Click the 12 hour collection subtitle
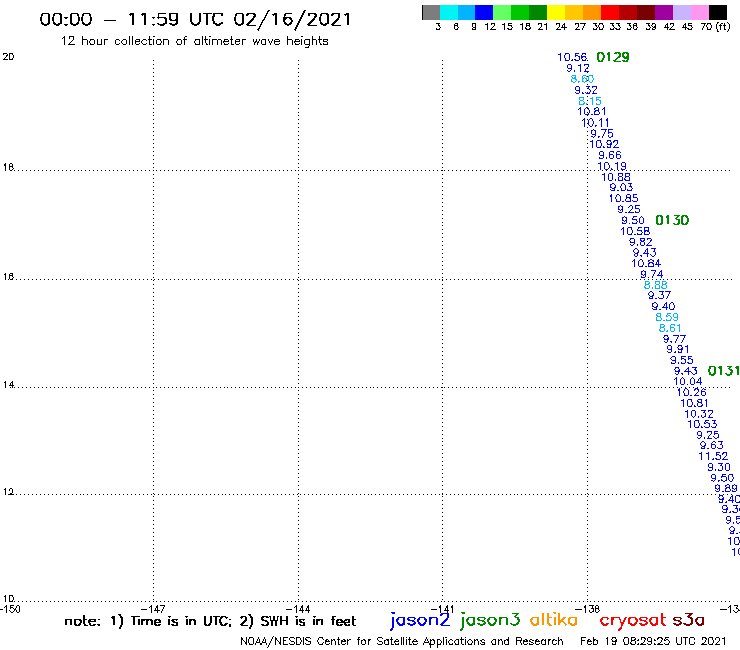 pos(194,41)
